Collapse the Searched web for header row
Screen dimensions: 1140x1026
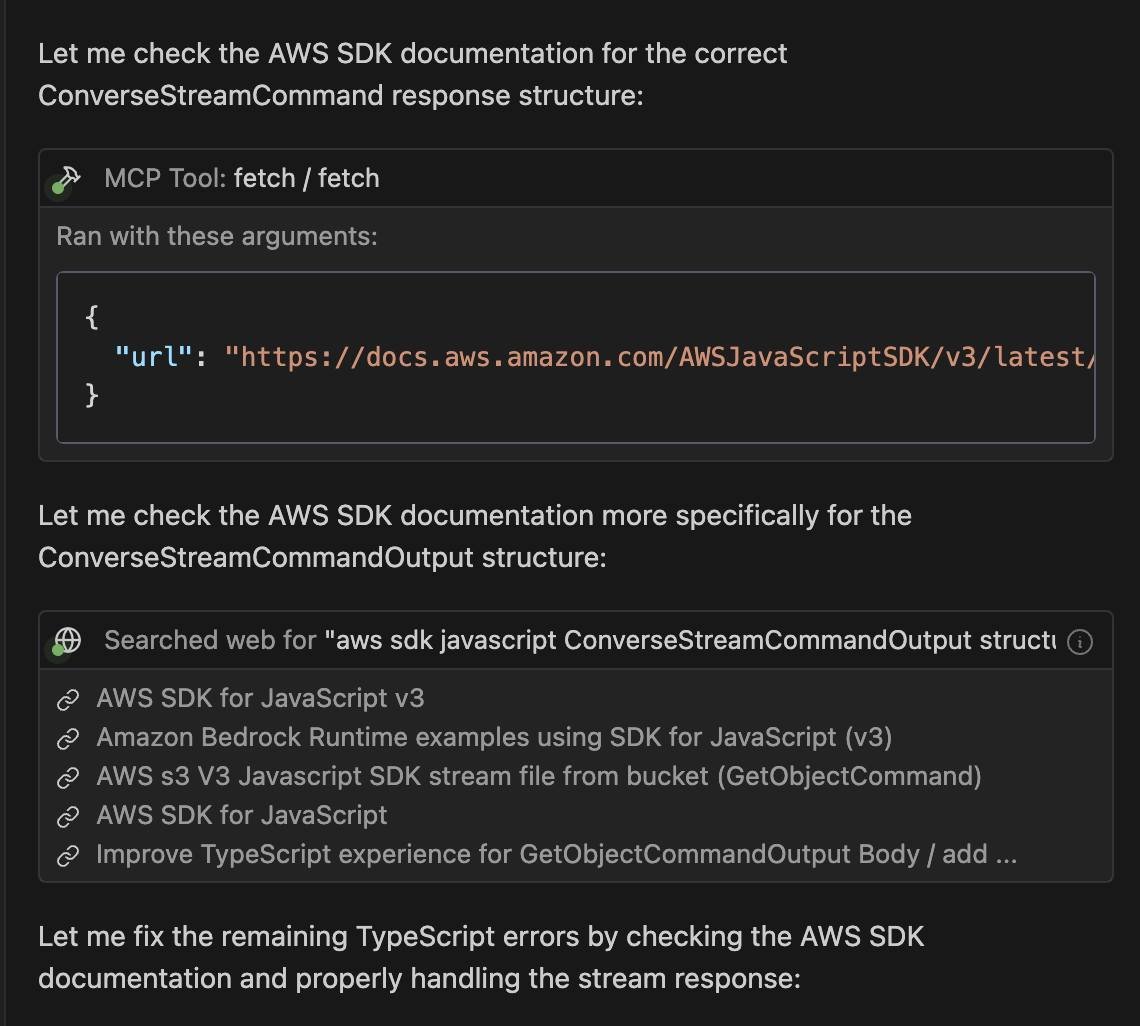(576, 641)
